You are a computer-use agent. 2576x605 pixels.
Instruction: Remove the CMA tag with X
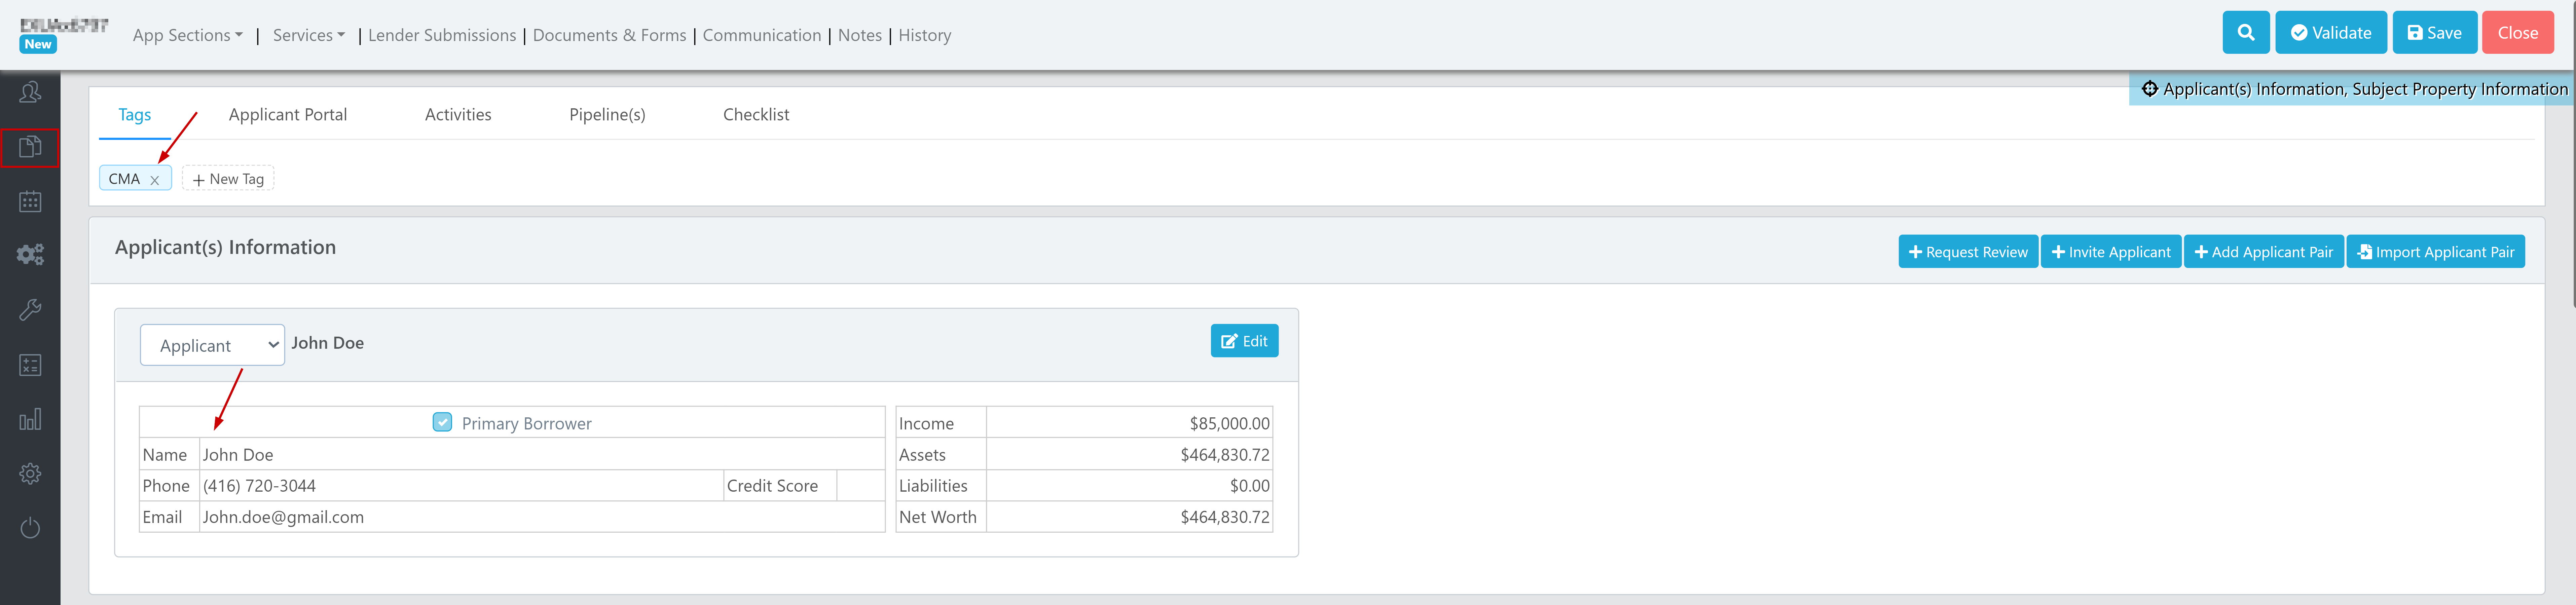pyautogui.click(x=155, y=180)
